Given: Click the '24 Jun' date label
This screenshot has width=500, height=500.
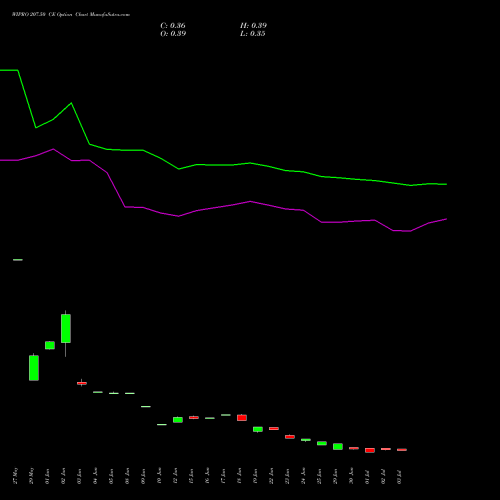Looking at the screenshot, I should click(x=303, y=476).
